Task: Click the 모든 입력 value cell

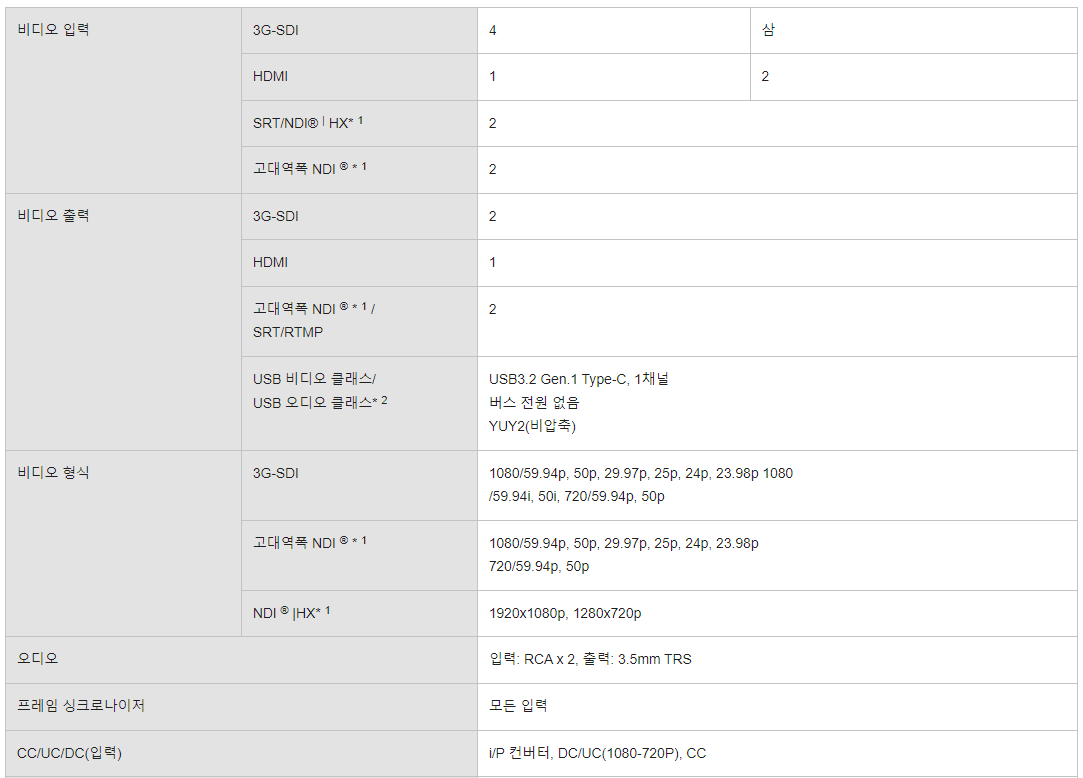Action: (518, 706)
